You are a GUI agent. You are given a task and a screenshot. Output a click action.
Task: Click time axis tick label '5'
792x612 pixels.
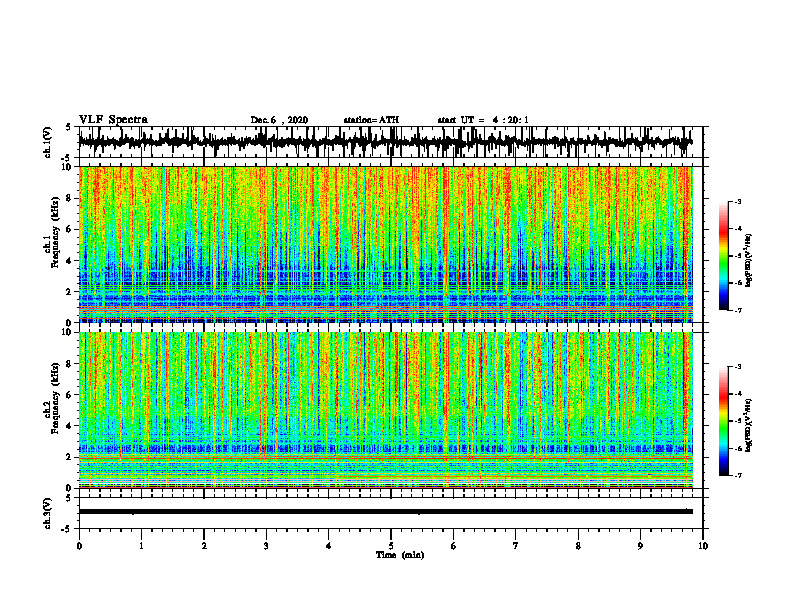[x=391, y=546]
